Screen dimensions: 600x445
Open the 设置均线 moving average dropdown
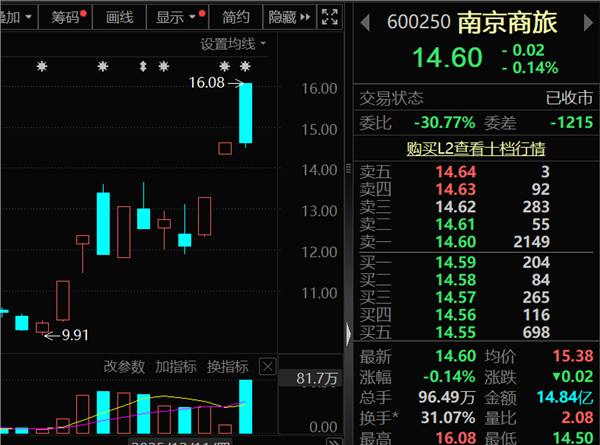click(233, 44)
